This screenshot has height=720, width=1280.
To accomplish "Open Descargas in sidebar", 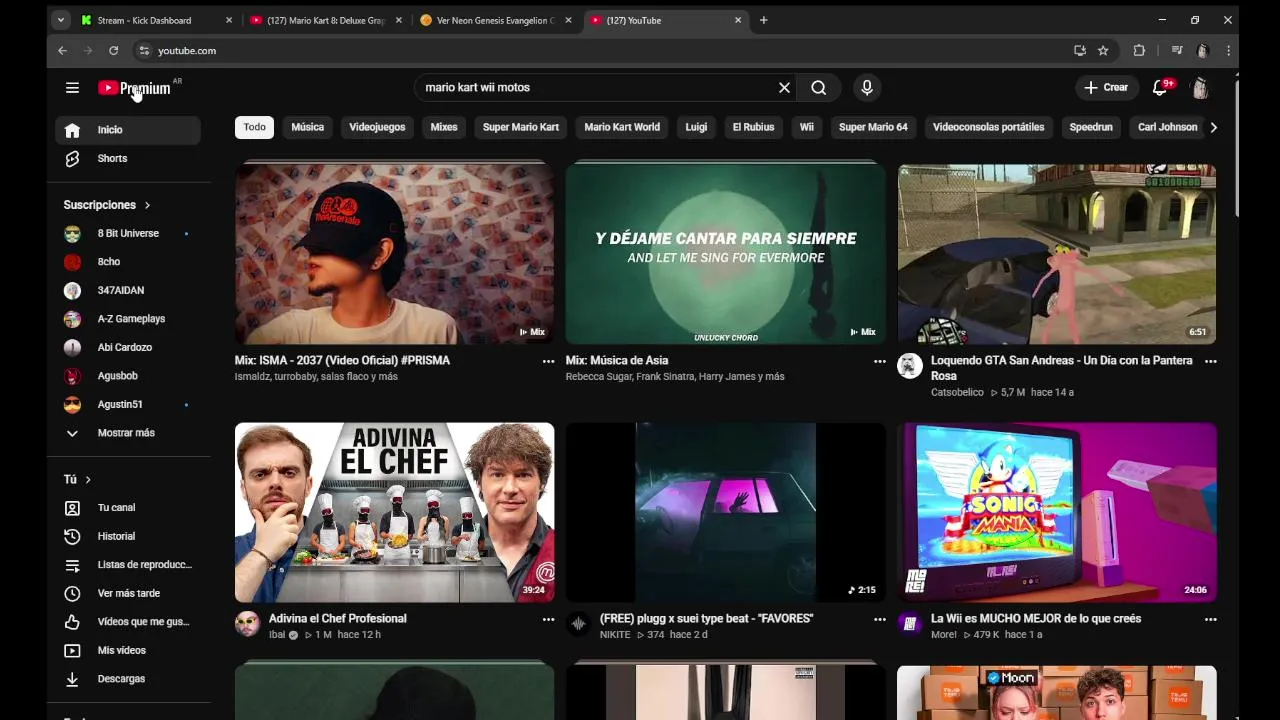I will (128, 679).
